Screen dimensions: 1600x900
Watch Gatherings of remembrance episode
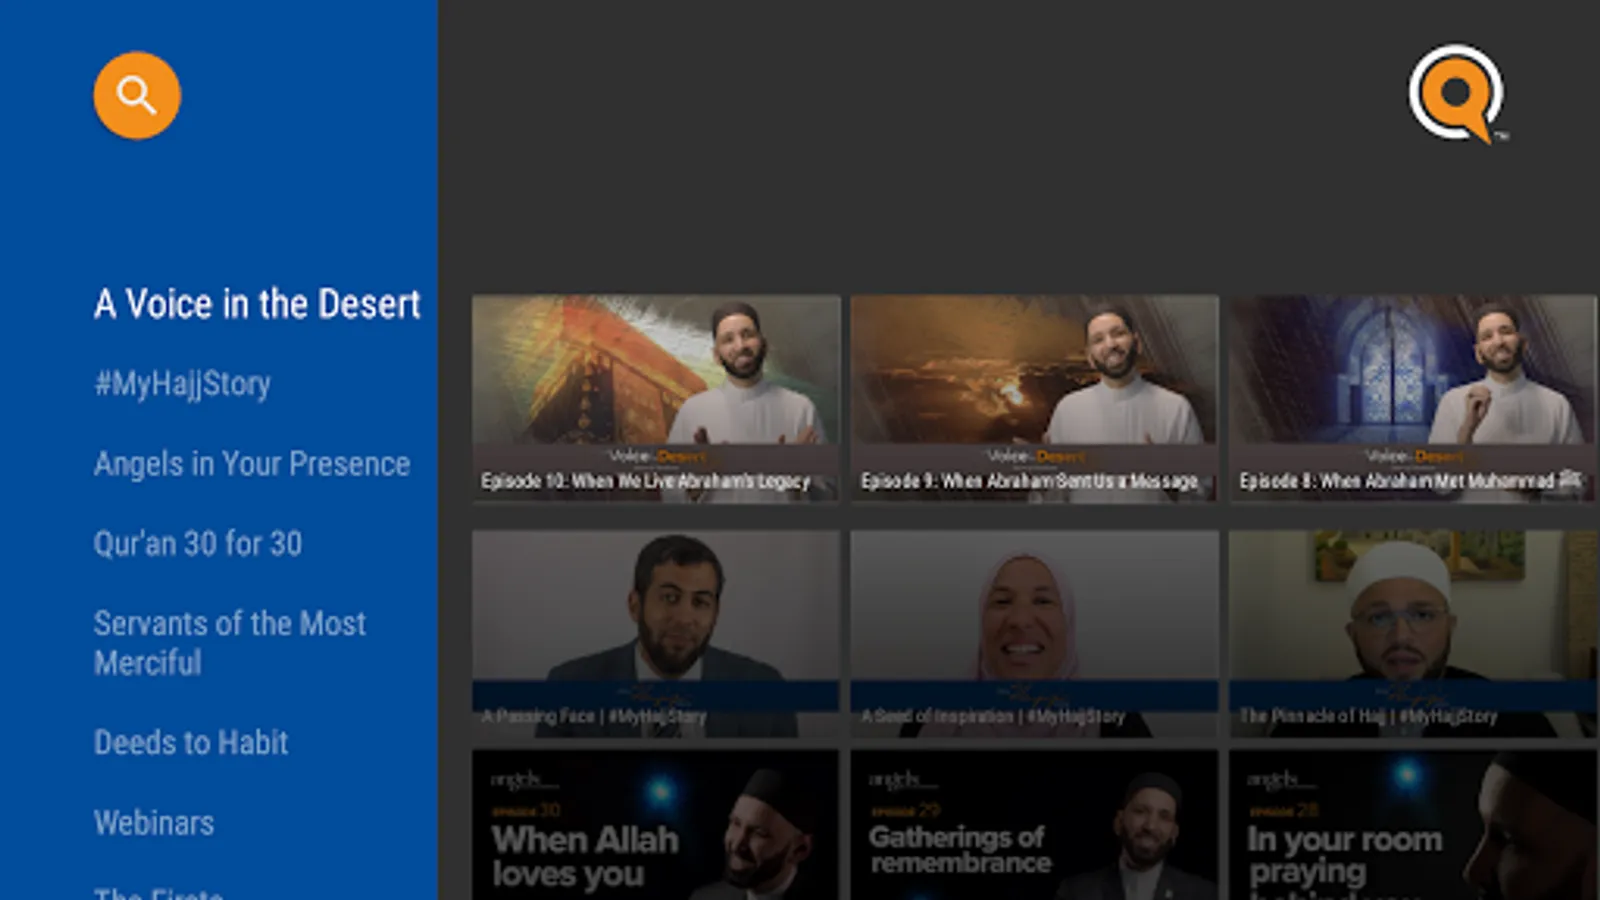1035,825
